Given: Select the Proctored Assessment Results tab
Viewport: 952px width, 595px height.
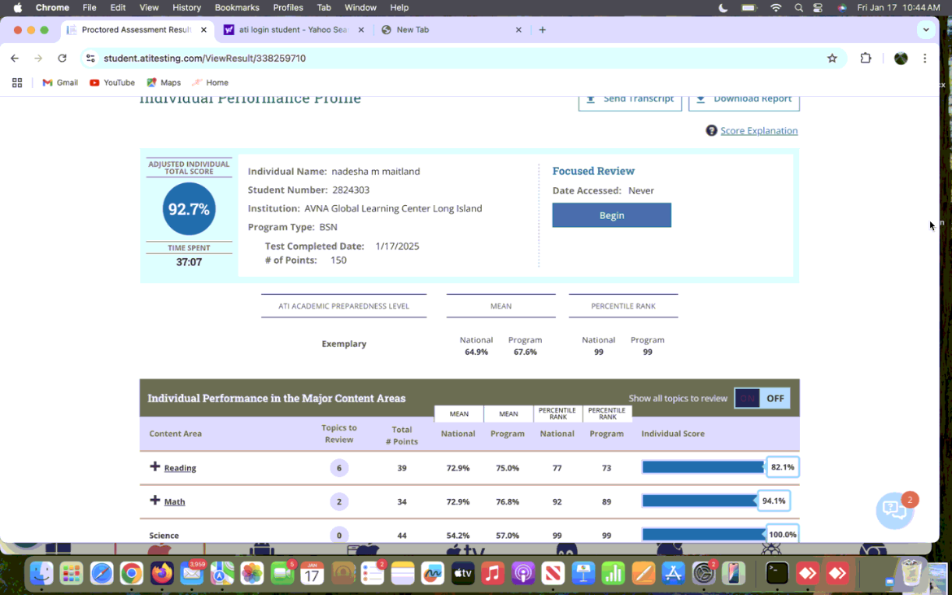Looking at the screenshot, I should click(x=137, y=30).
